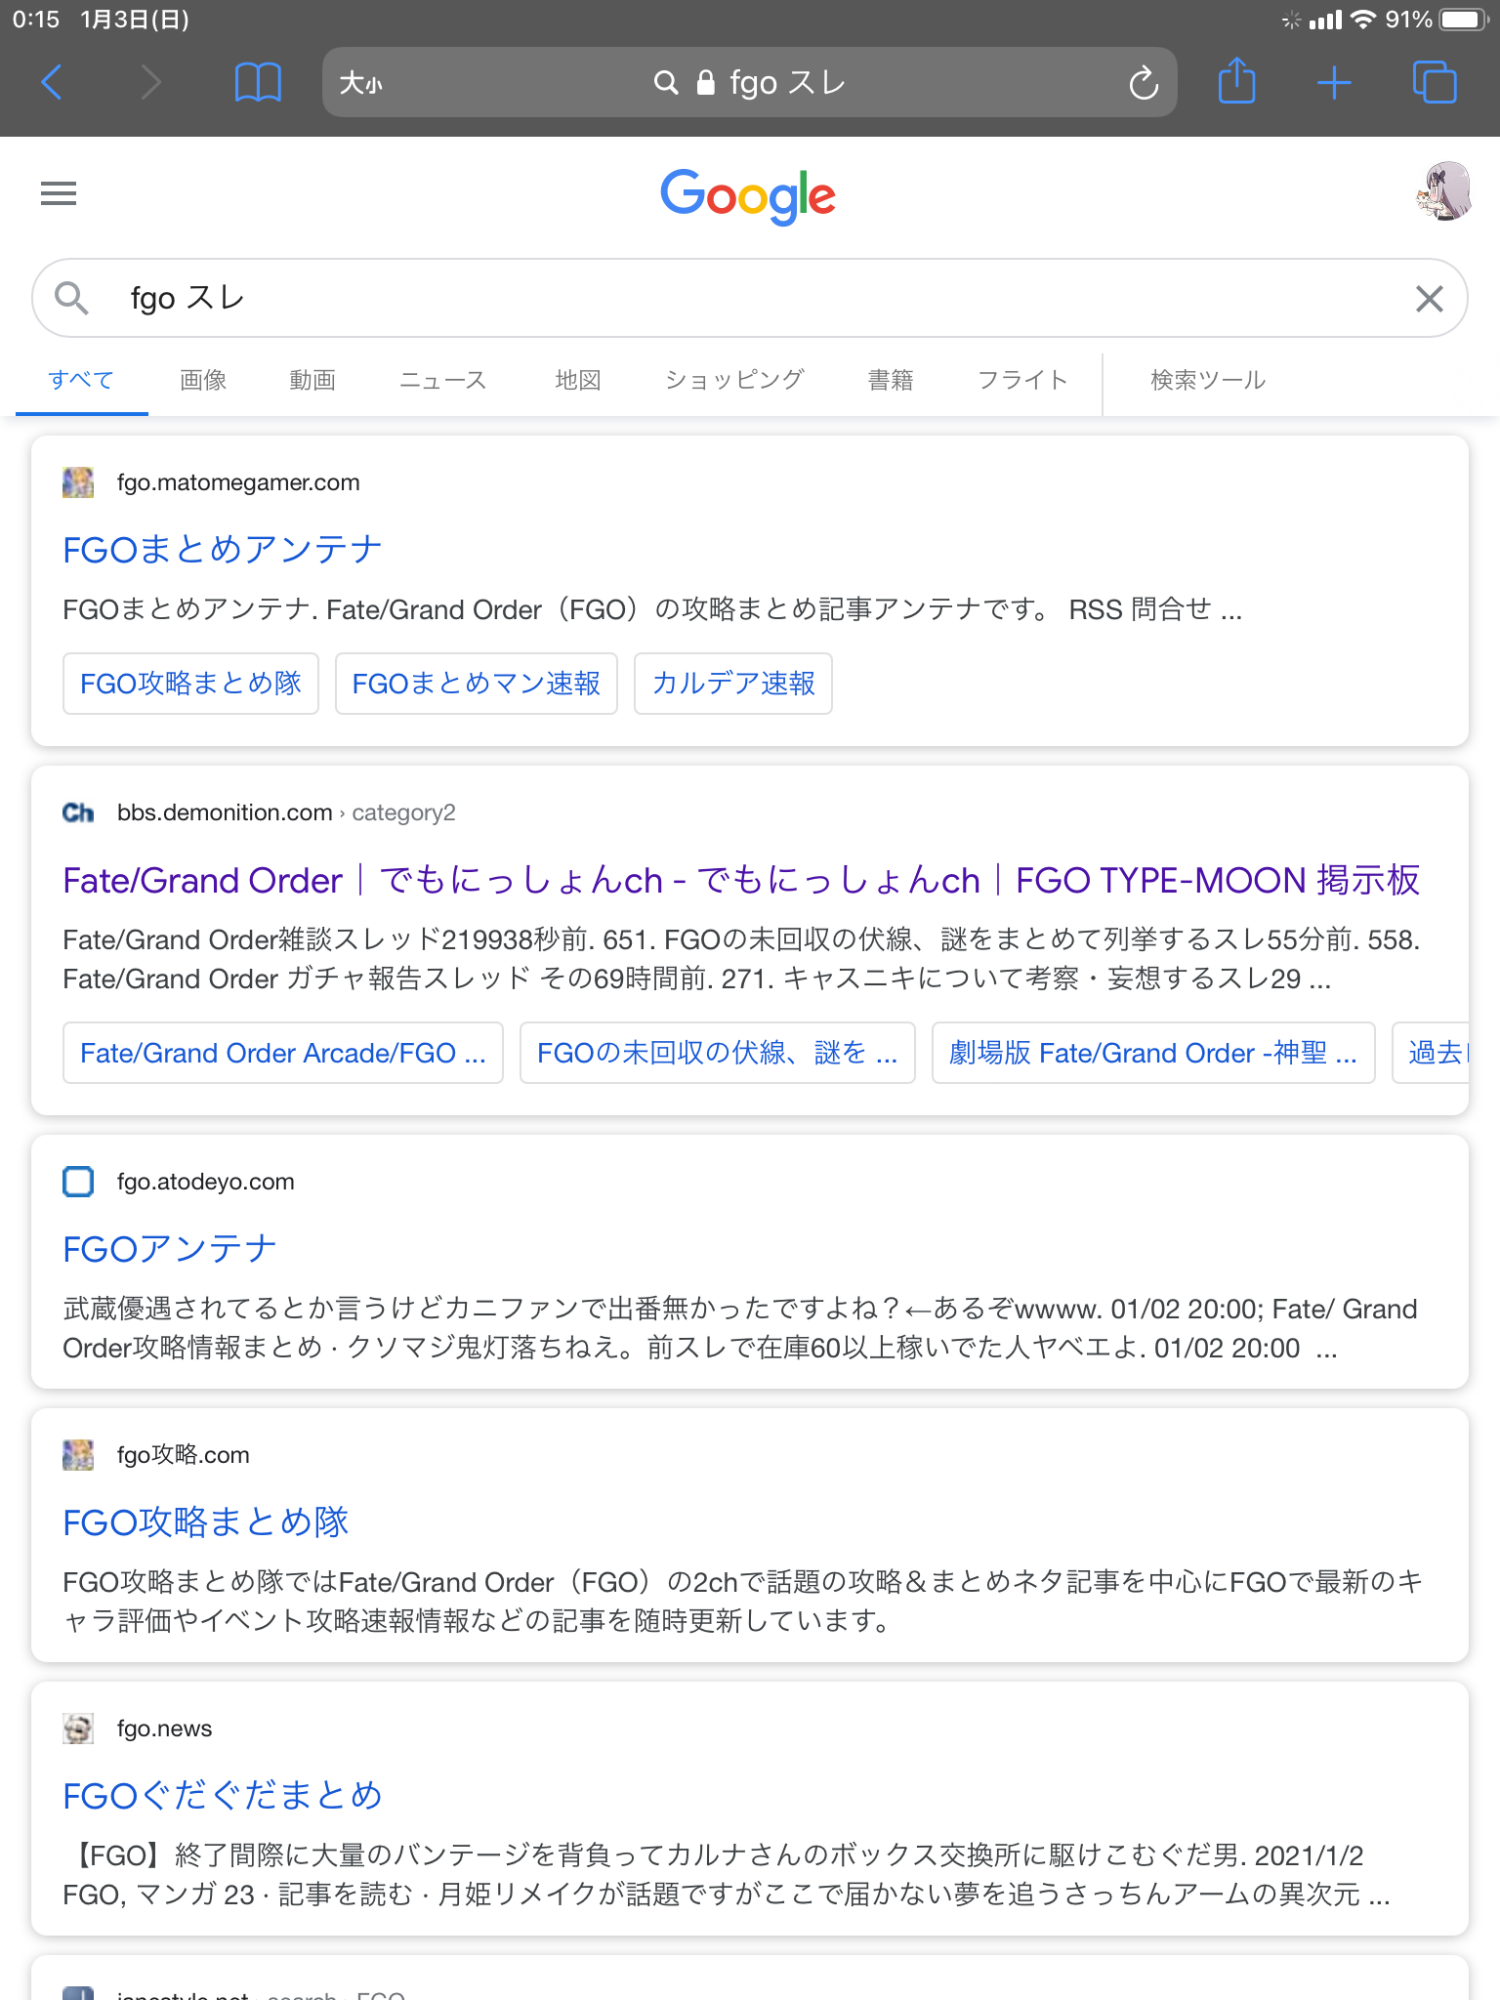The height and width of the screenshot is (2000, 1500).
Task: Open the Google hamburger menu
Action: 58,193
